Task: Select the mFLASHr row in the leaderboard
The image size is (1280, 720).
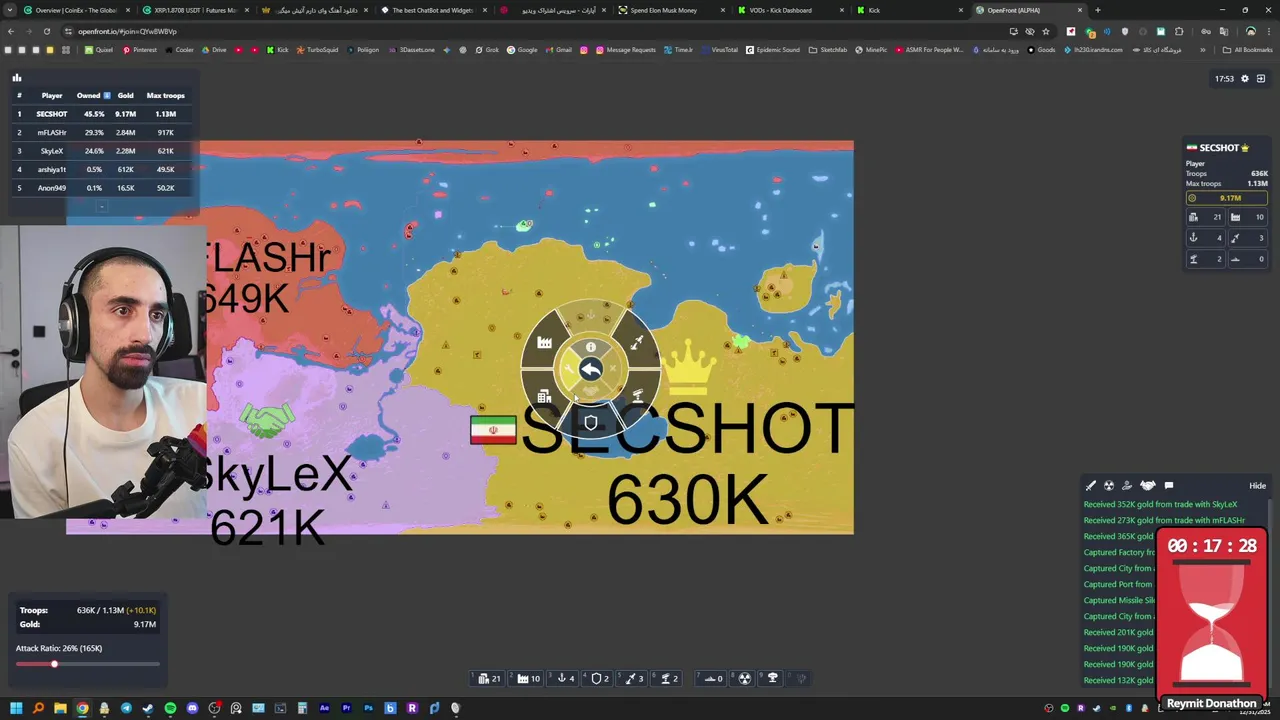Action: point(101,132)
